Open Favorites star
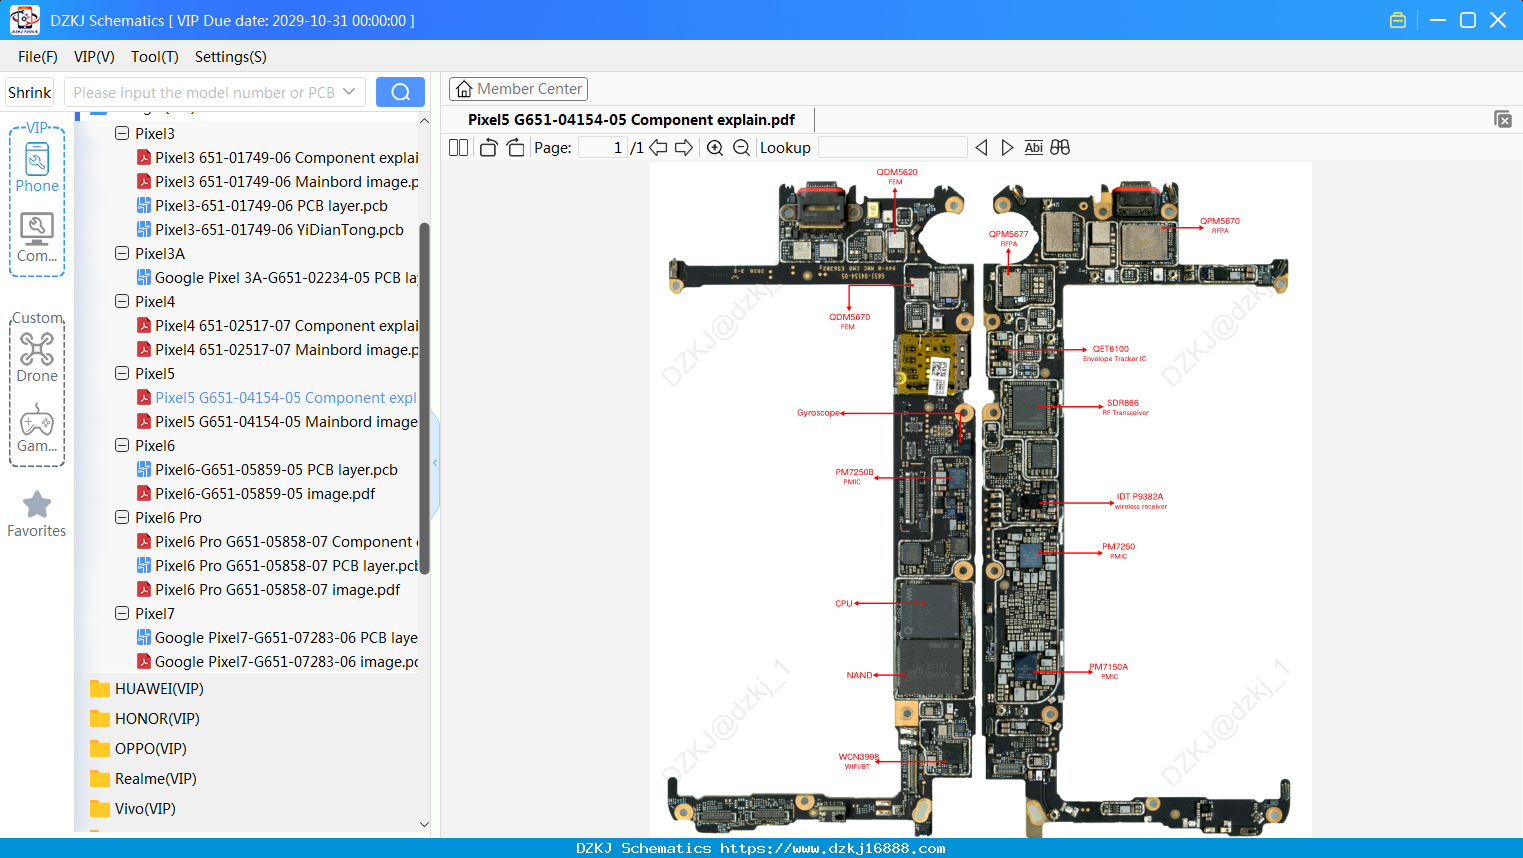The height and width of the screenshot is (858, 1523). [x=37, y=514]
